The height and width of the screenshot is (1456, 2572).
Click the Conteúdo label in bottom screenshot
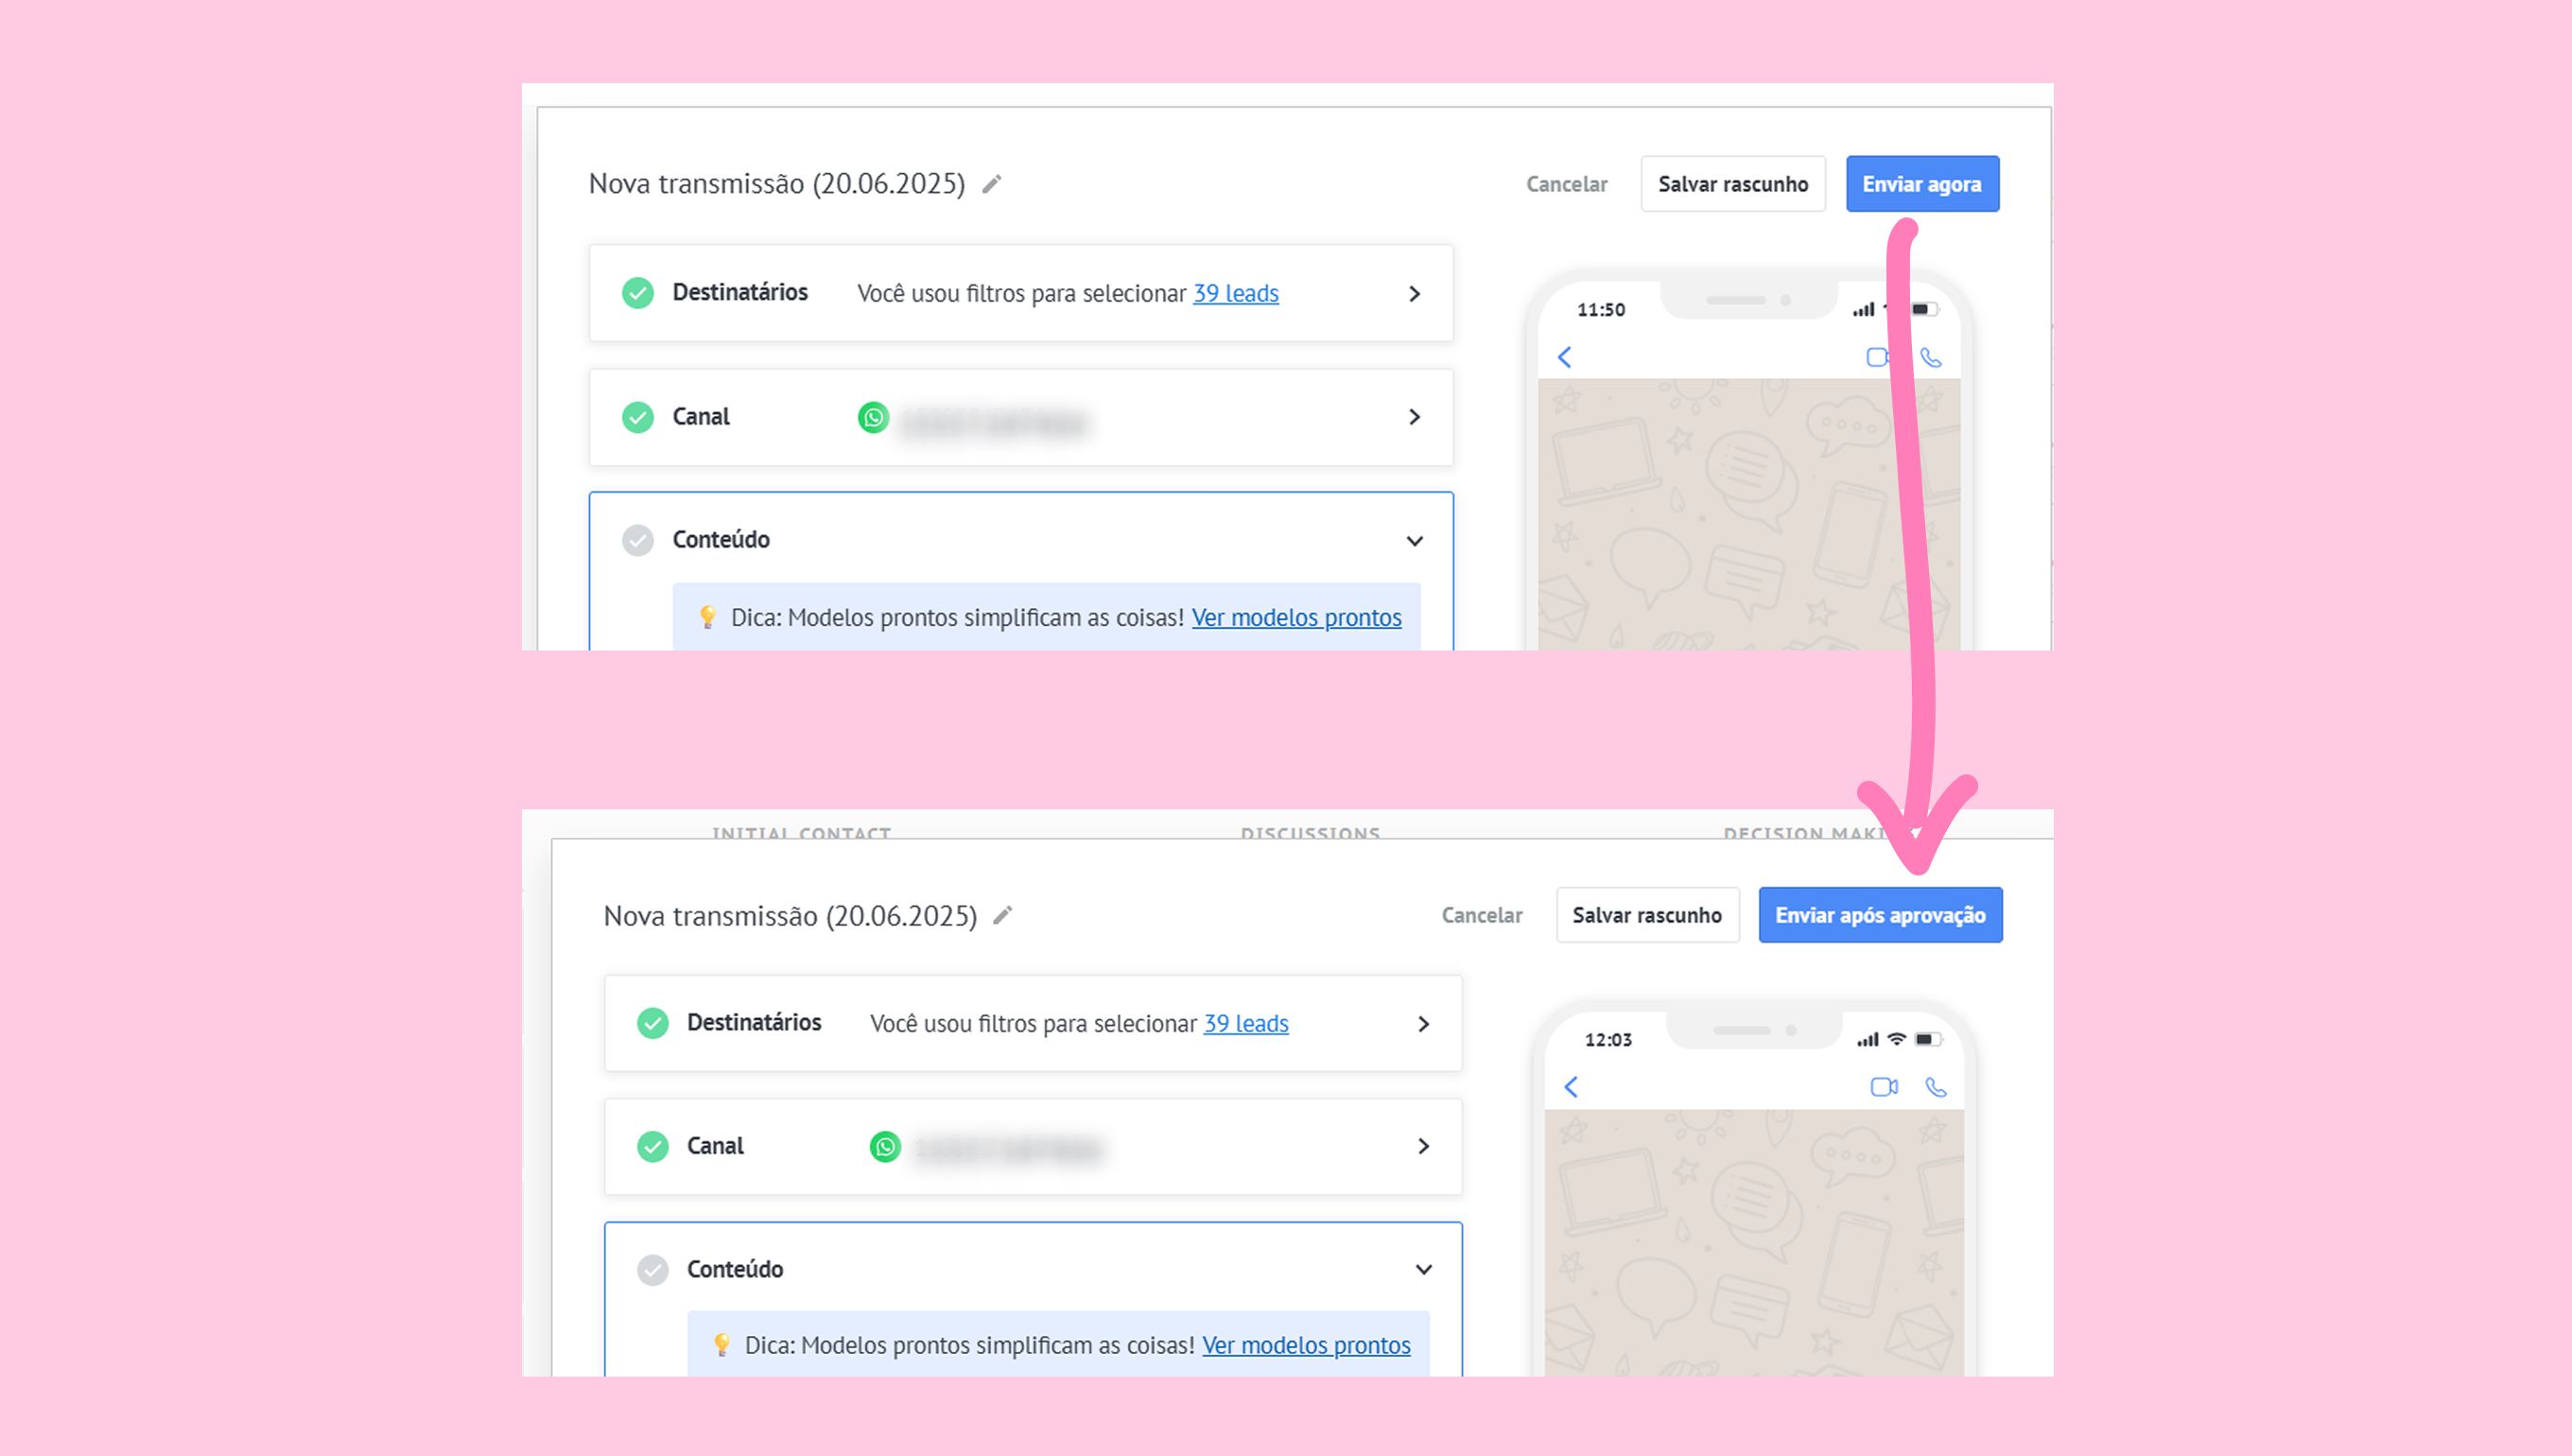pyautogui.click(x=735, y=1269)
